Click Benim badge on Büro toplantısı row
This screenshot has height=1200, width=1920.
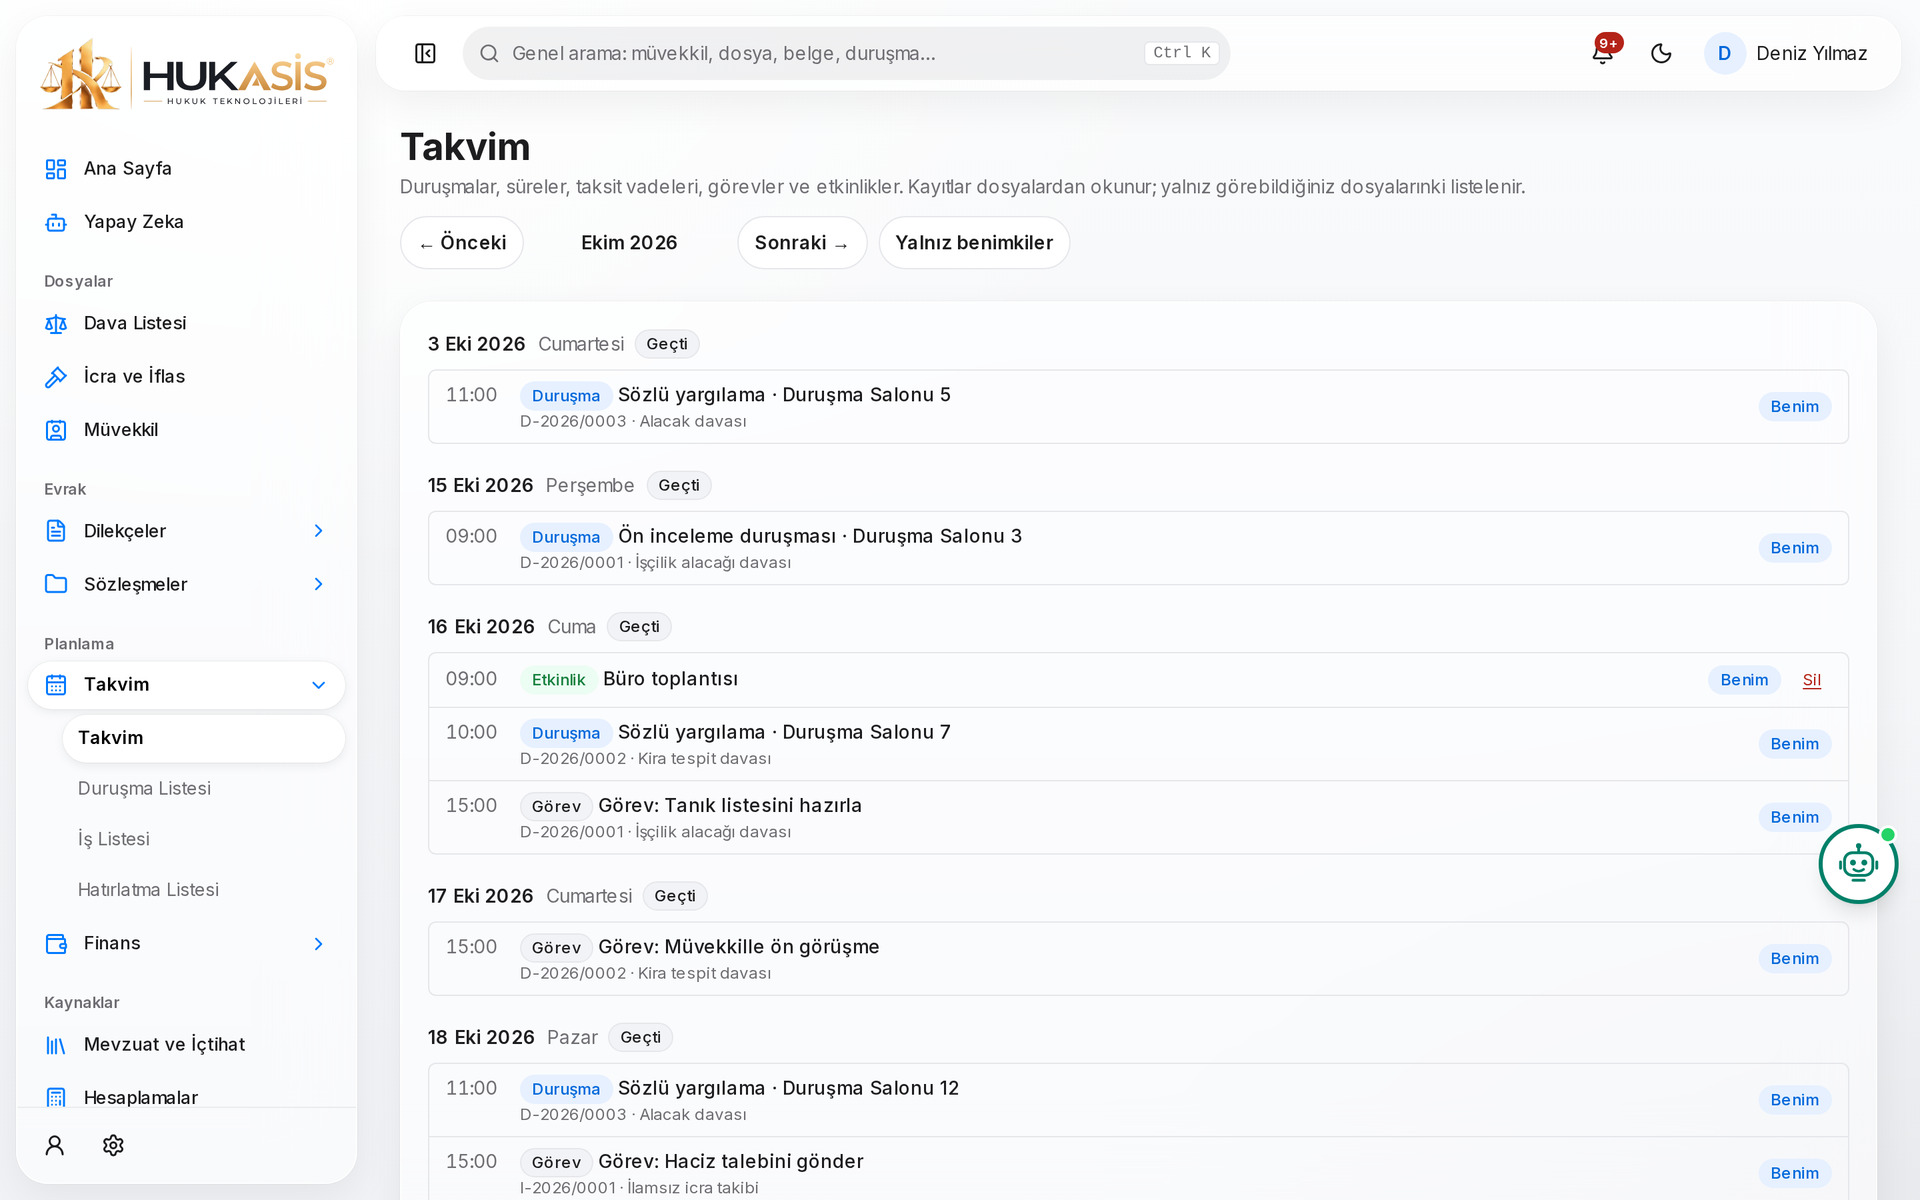point(1744,680)
